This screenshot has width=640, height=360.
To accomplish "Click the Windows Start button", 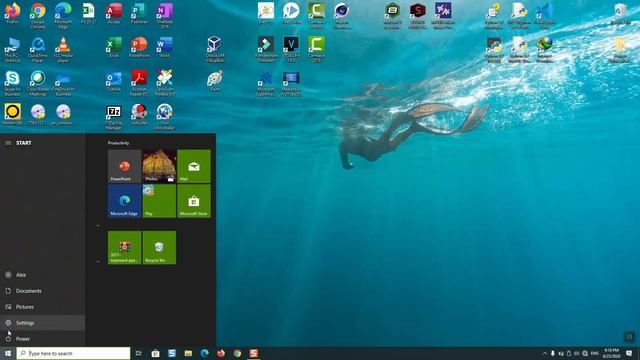I will coord(8,353).
